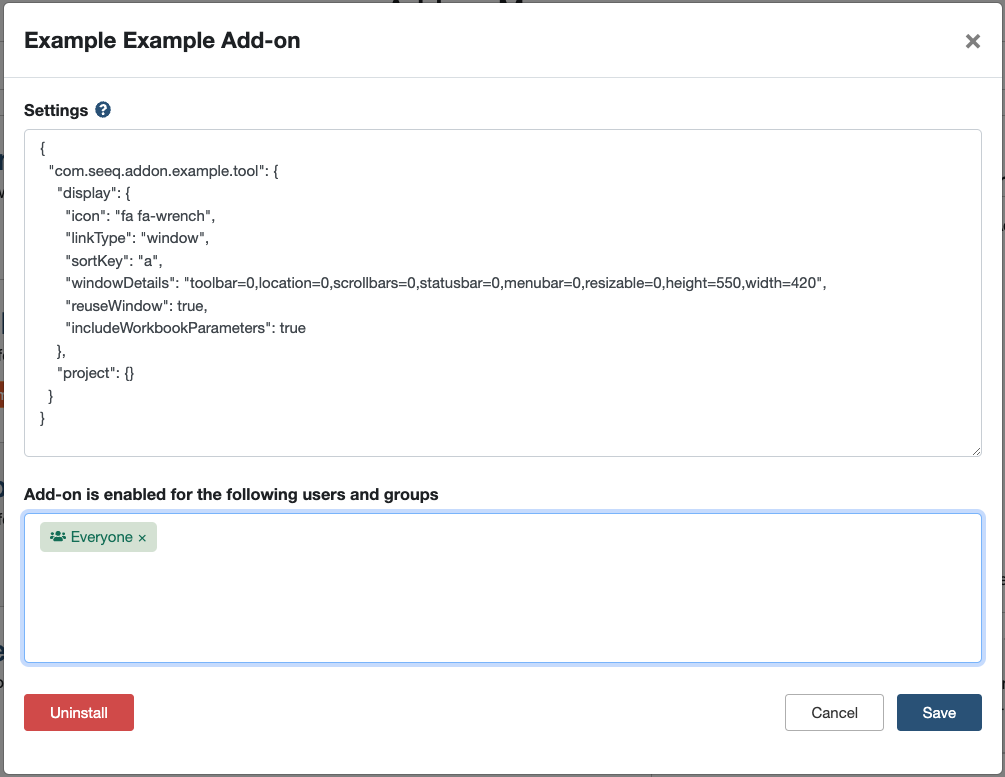Select the Everyone tag label

[x=101, y=537]
